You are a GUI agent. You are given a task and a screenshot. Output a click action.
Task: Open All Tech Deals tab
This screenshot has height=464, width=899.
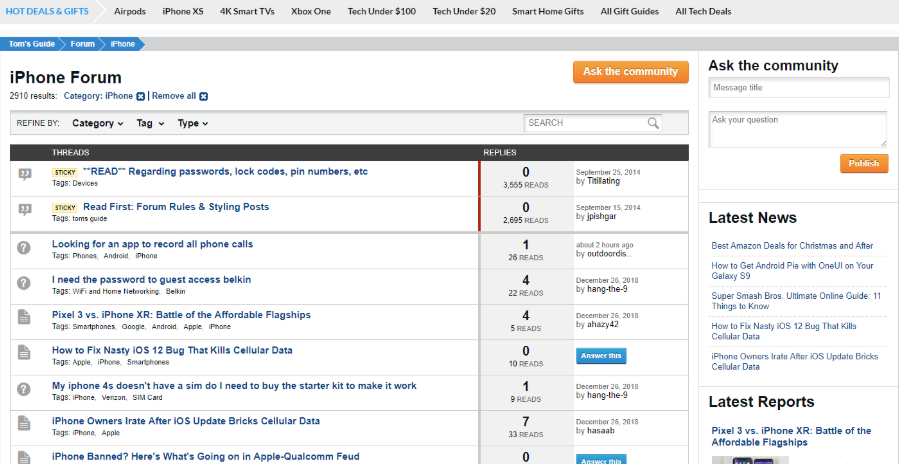703,11
